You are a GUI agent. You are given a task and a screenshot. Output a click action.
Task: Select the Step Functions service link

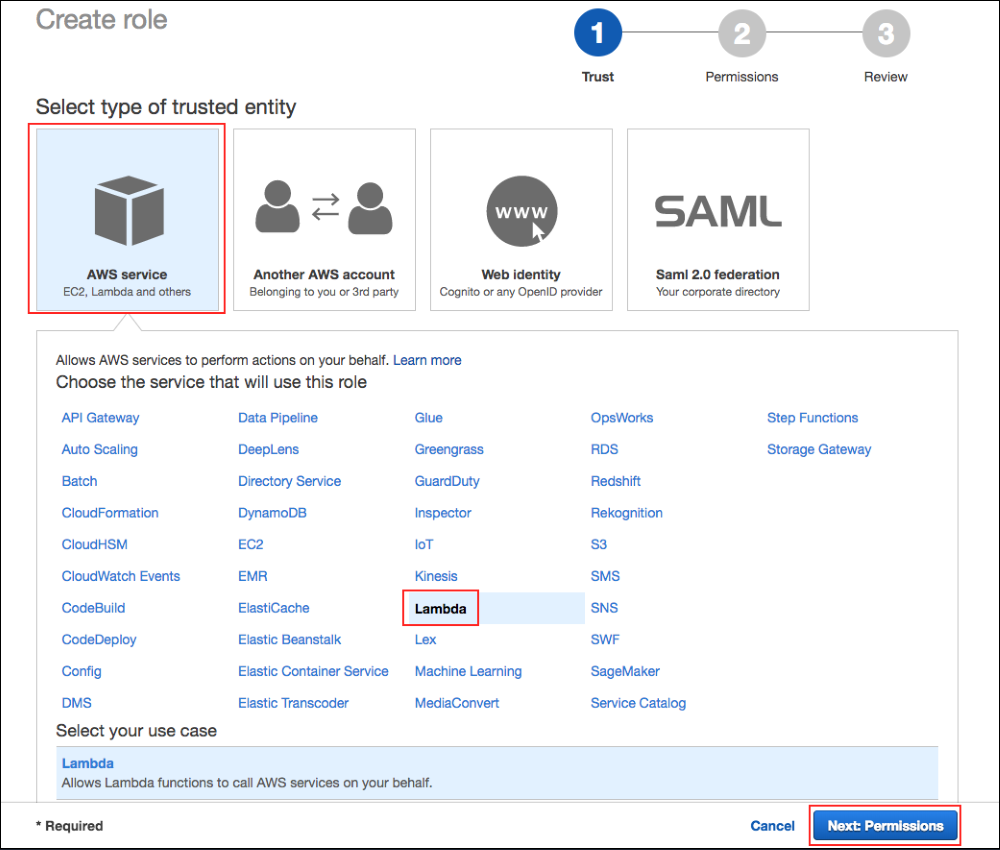[x=813, y=417]
